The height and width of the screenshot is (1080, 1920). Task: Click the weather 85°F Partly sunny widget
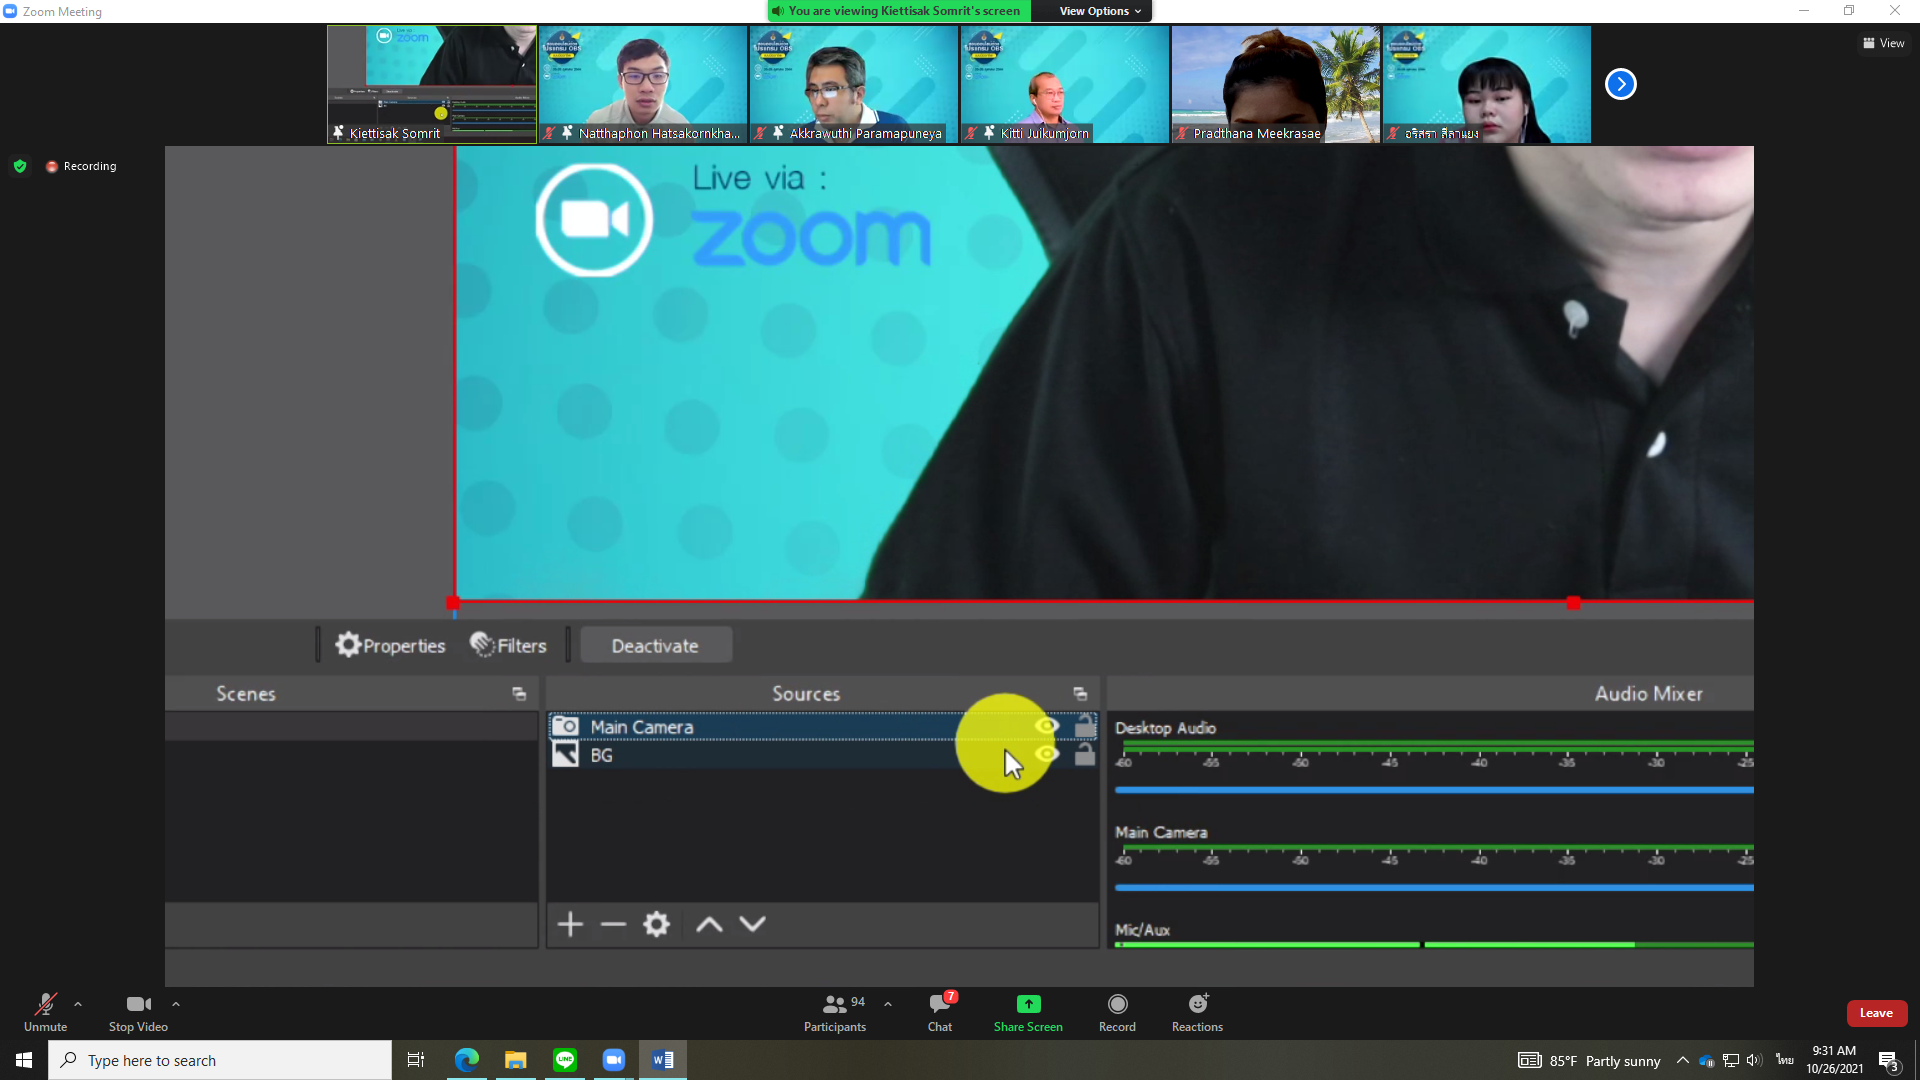coord(1590,1060)
